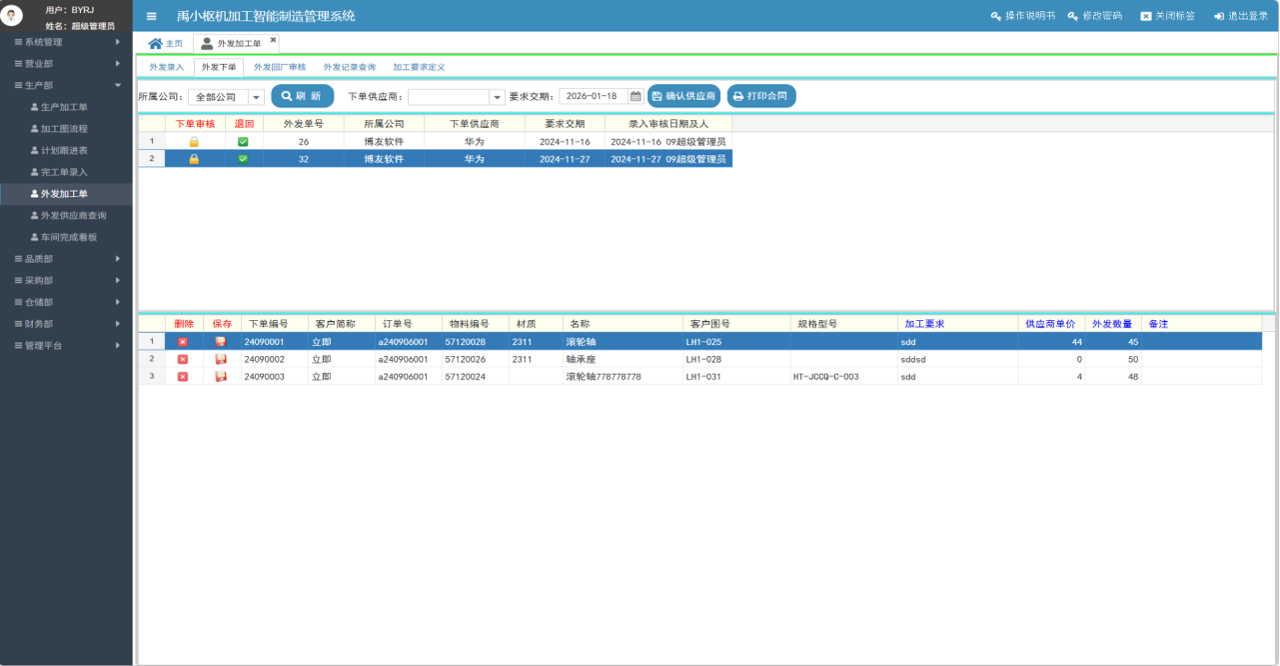Click the hamburger menu icon in header
This screenshot has height=666, width=1280.
[151, 16]
